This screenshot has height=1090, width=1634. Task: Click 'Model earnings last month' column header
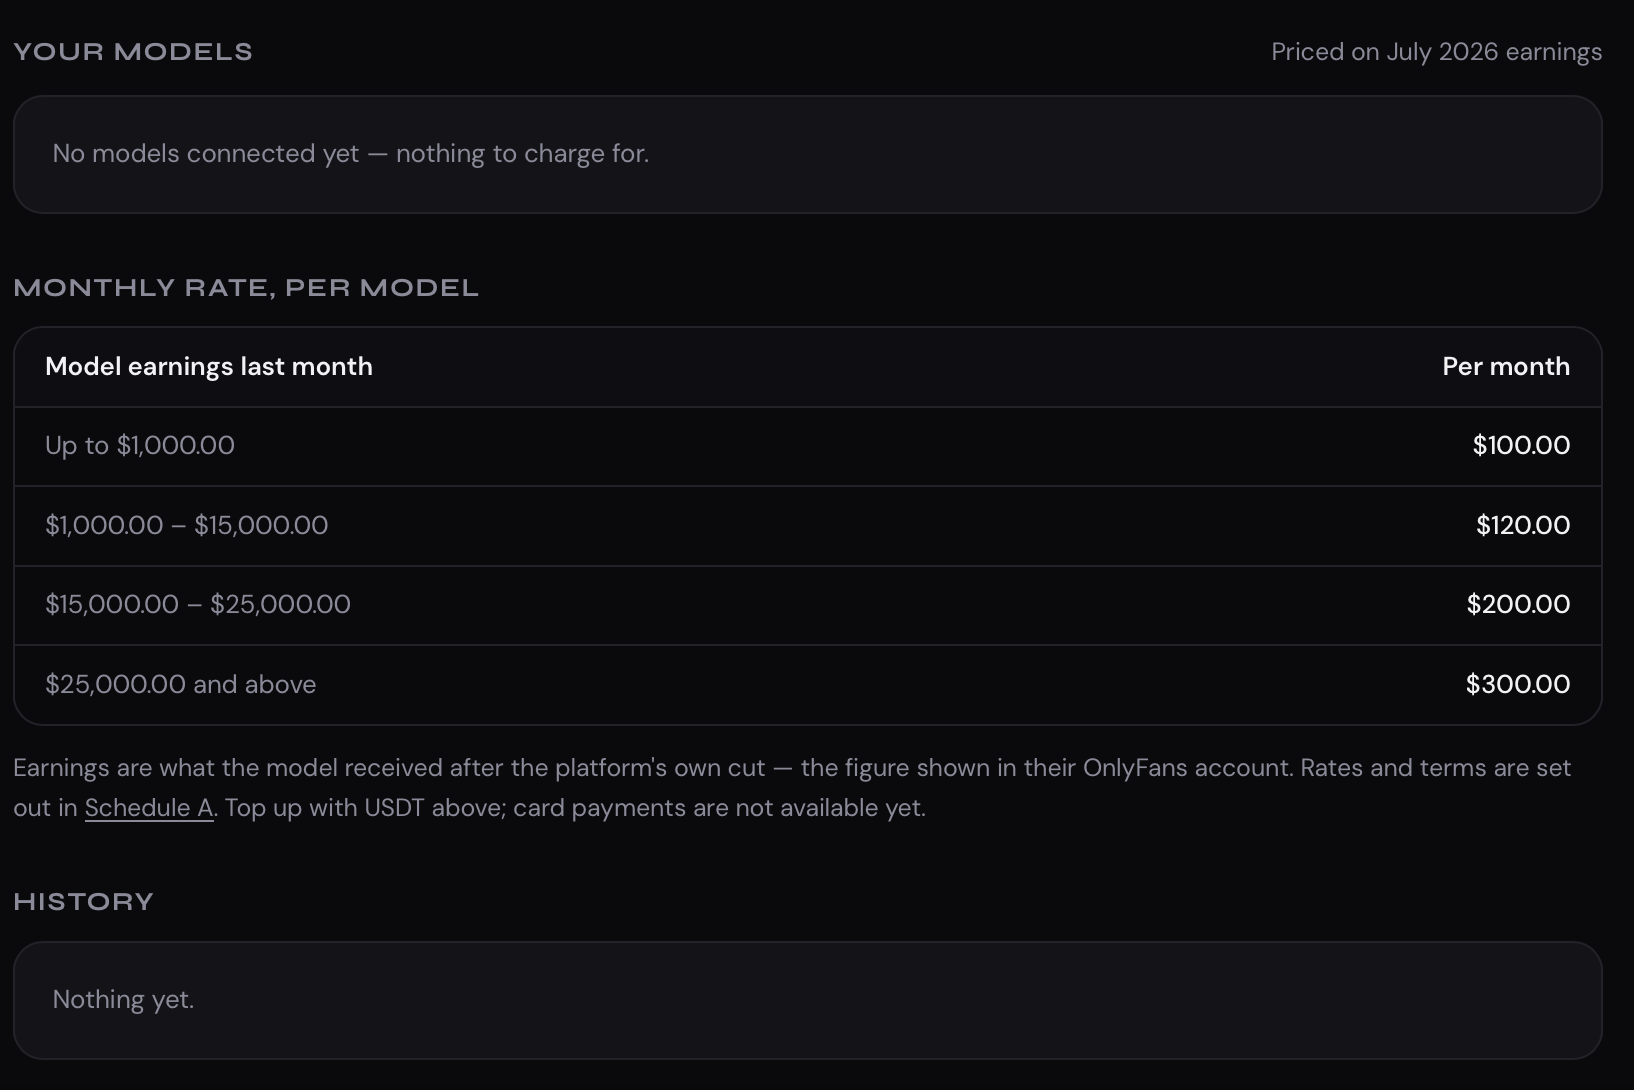pyautogui.click(x=209, y=367)
